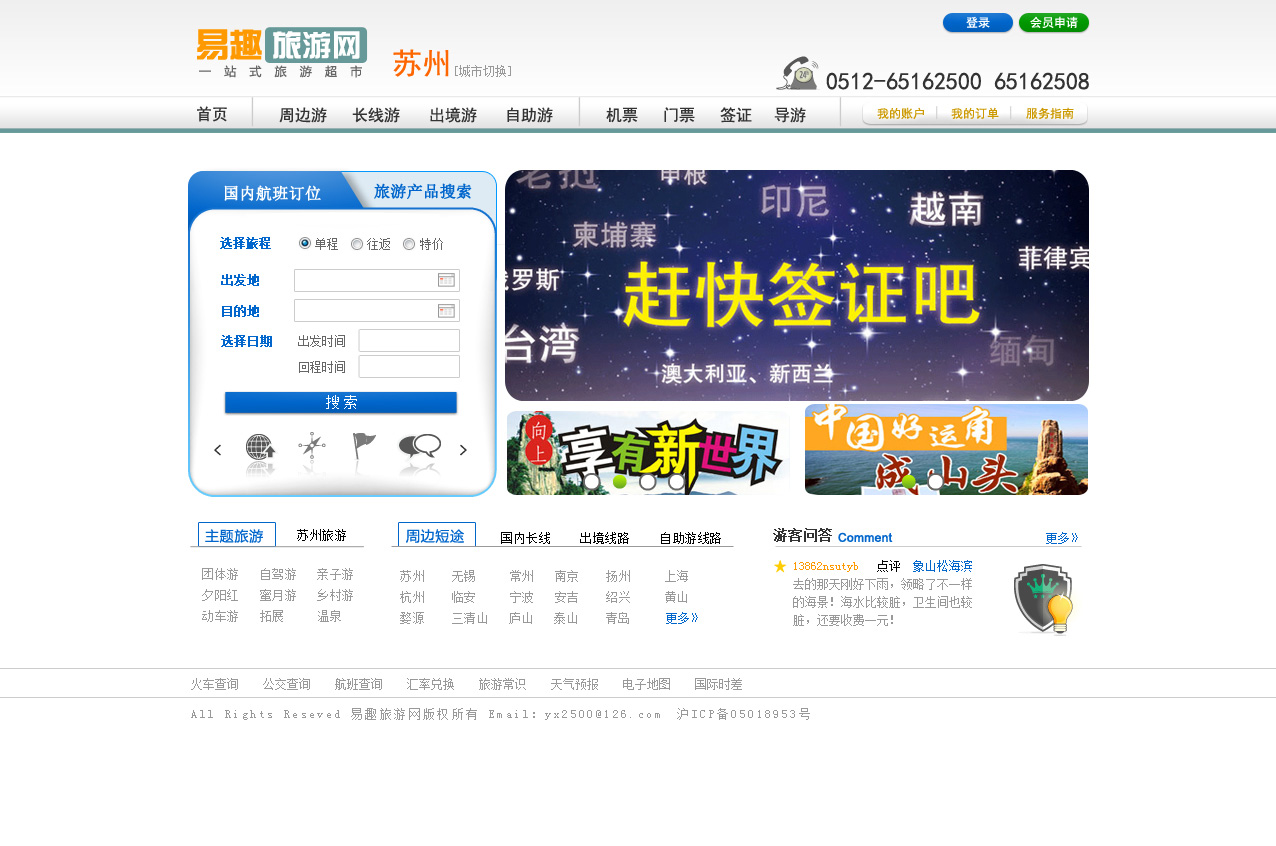Open the 城市切换 city switcher
Image resolution: width=1276 pixels, height=846 pixels.
tap(483, 71)
